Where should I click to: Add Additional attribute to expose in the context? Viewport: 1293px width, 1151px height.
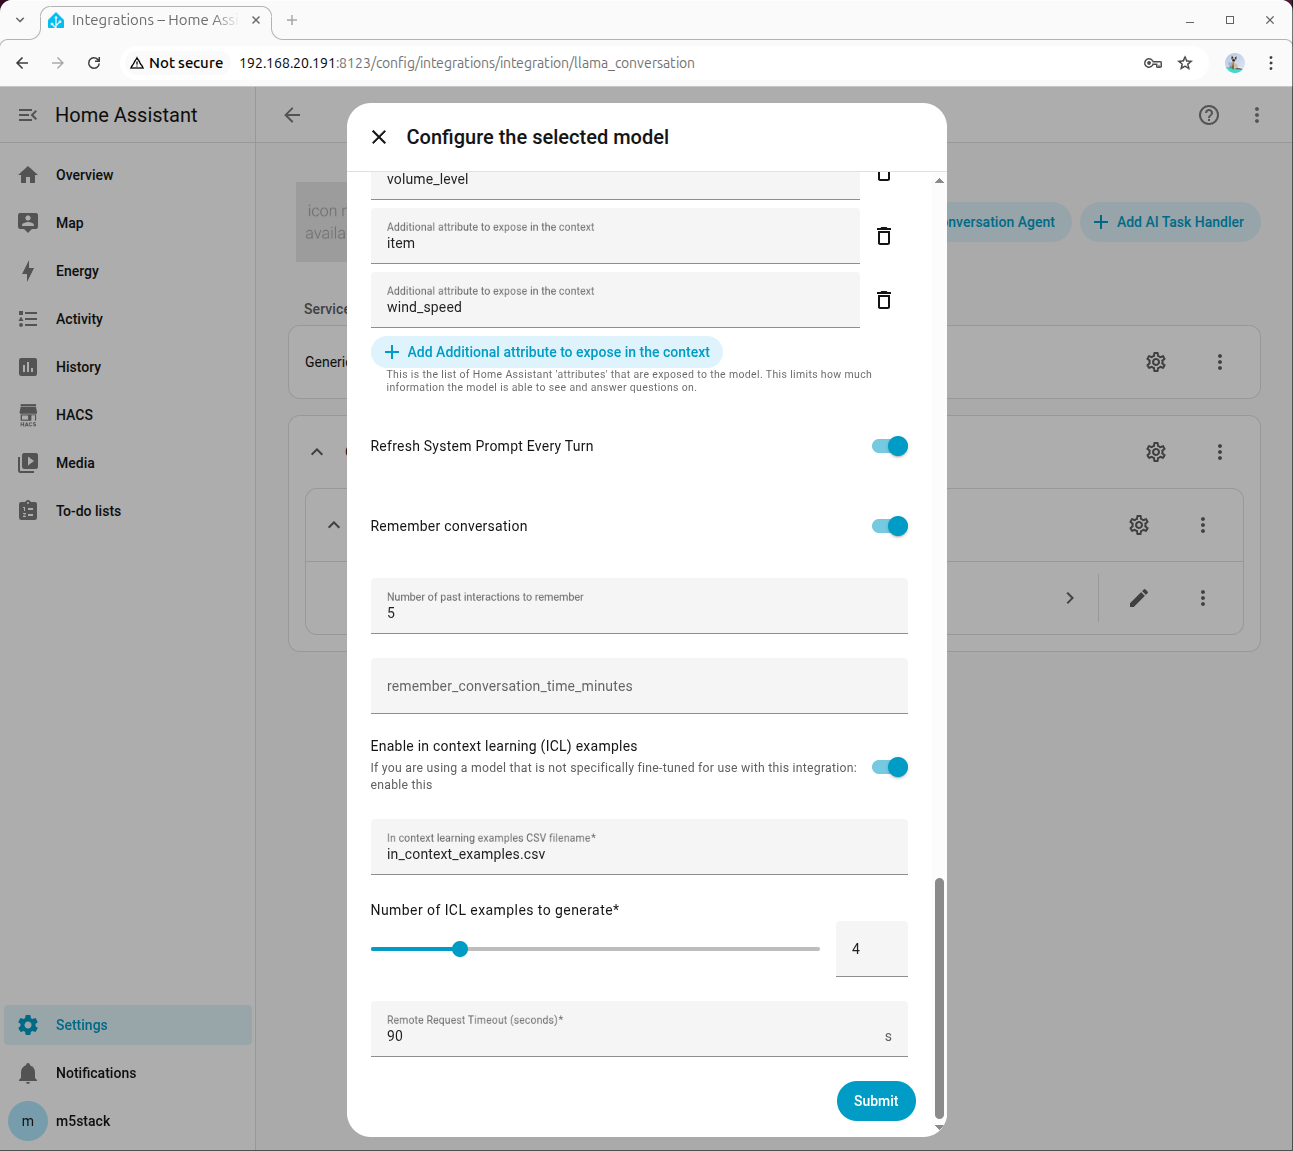547,352
